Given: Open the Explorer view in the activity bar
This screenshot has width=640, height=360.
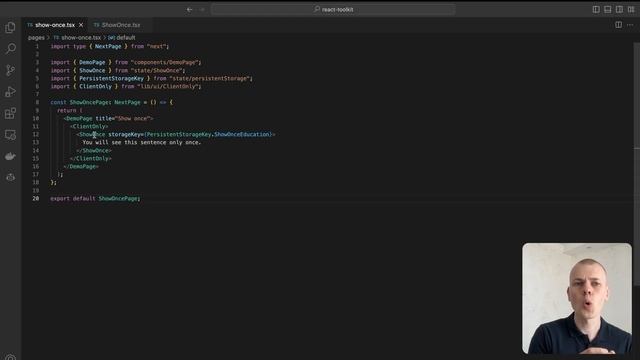Looking at the screenshot, I should pos(10,27).
